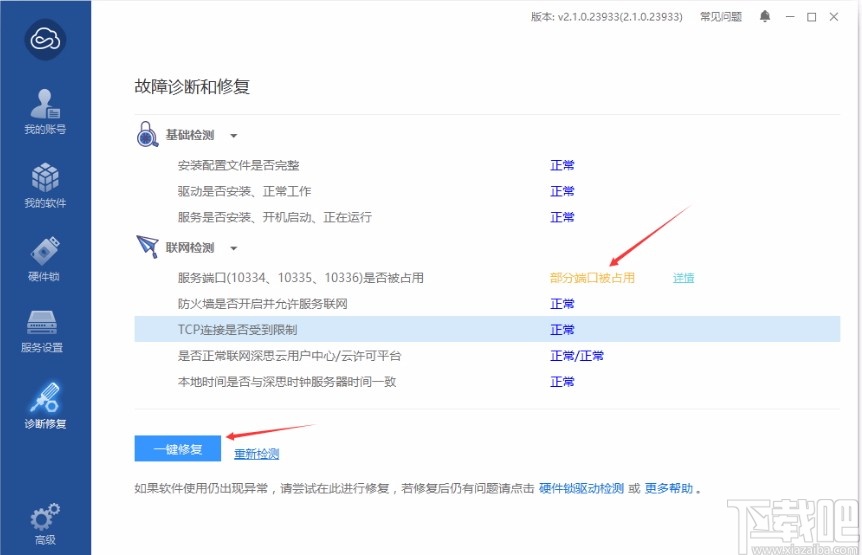Collapse the 基础检测 section arrow
This screenshot has width=862, height=555.
(234, 136)
